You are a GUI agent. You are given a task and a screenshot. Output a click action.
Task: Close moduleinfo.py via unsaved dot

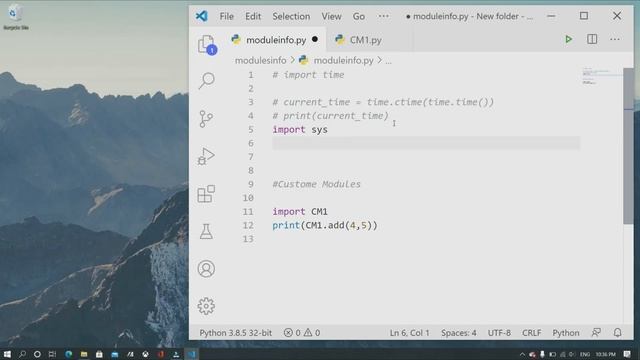[315, 40]
